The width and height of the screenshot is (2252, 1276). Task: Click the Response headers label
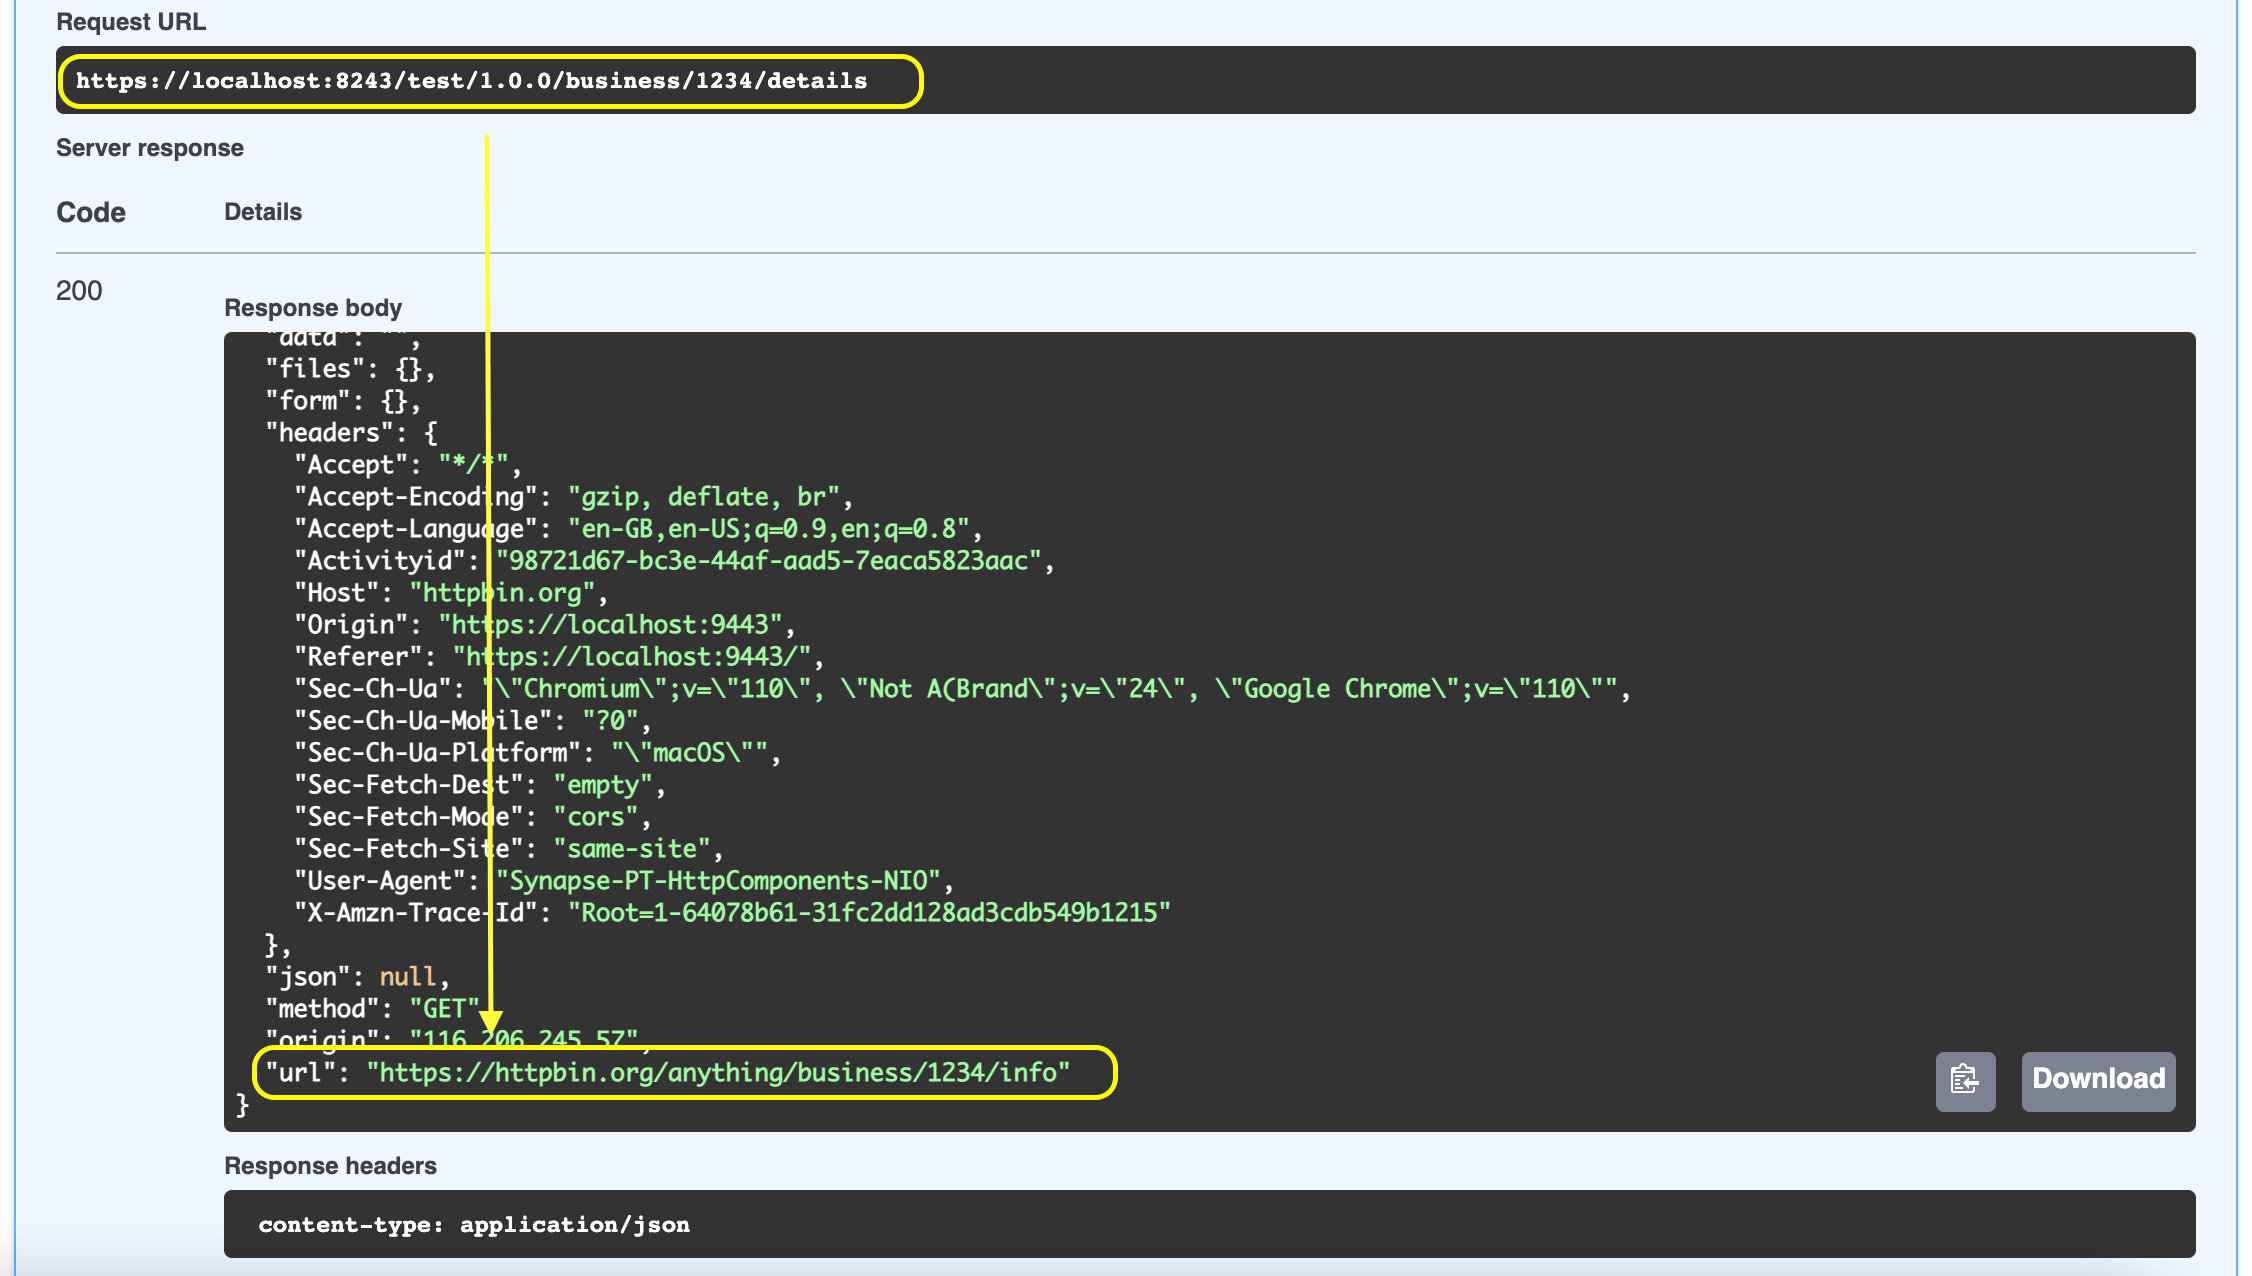coord(331,1165)
